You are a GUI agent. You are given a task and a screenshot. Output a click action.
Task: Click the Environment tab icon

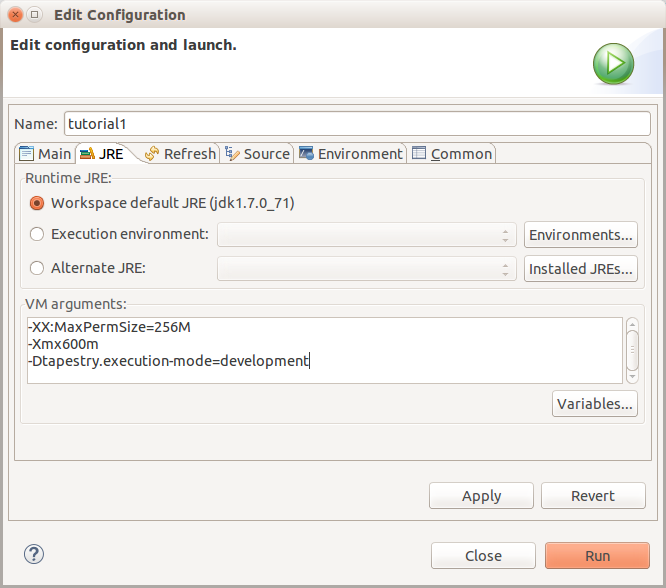[x=306, y=153]
